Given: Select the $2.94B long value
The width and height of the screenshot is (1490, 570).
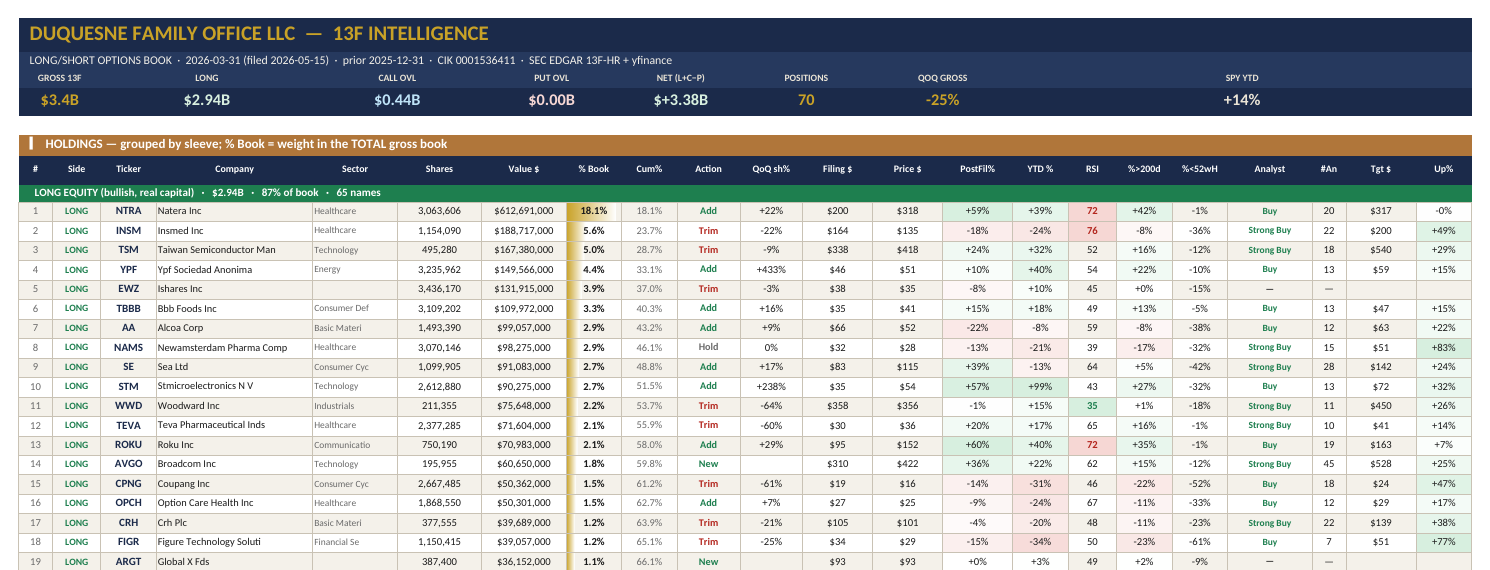Looking at the screenshot, I should coord(207,100).
